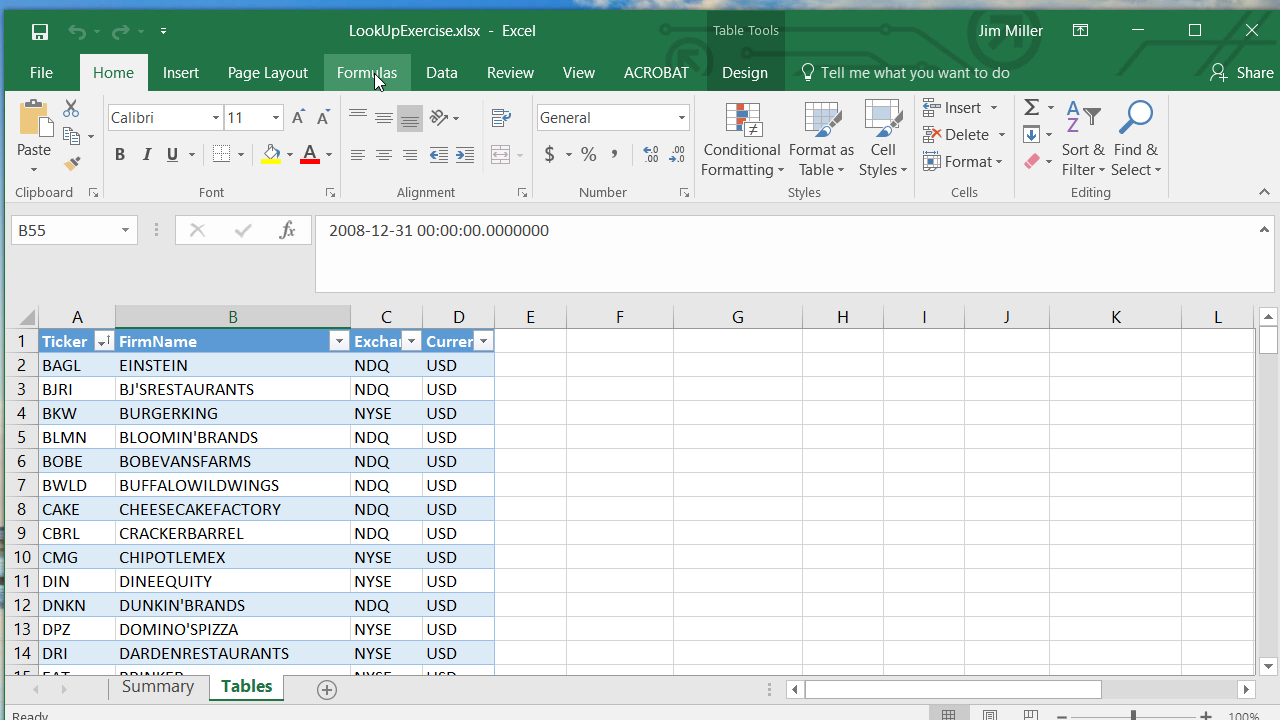Click the Increase Font Size icon
This screenshot has height=720, width=1280.
[298, 118]
